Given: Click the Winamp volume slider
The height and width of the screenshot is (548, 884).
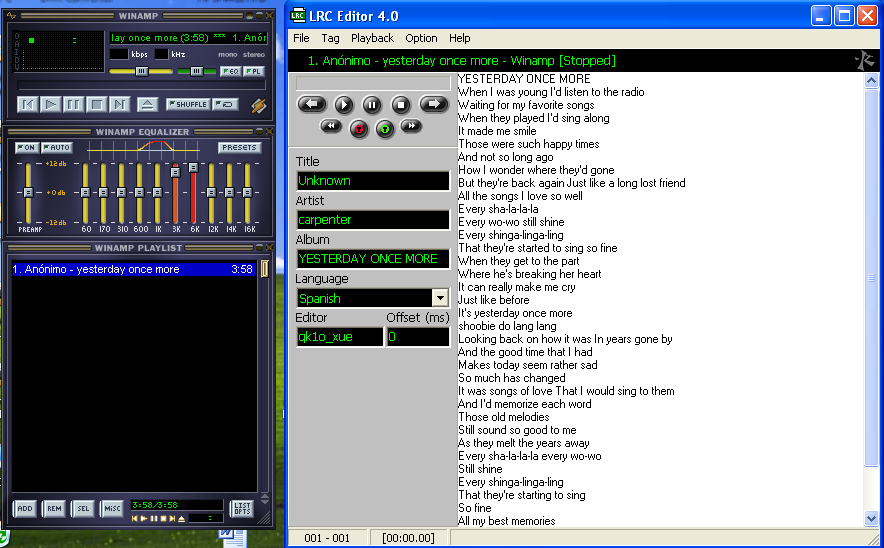Looking at the screenshot, I should (140, 71).
